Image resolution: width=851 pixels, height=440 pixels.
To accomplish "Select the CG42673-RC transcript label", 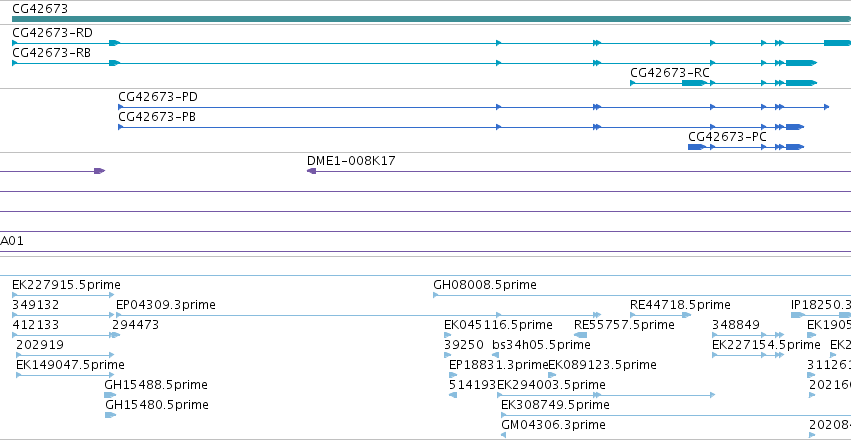I will click(670, 73).
